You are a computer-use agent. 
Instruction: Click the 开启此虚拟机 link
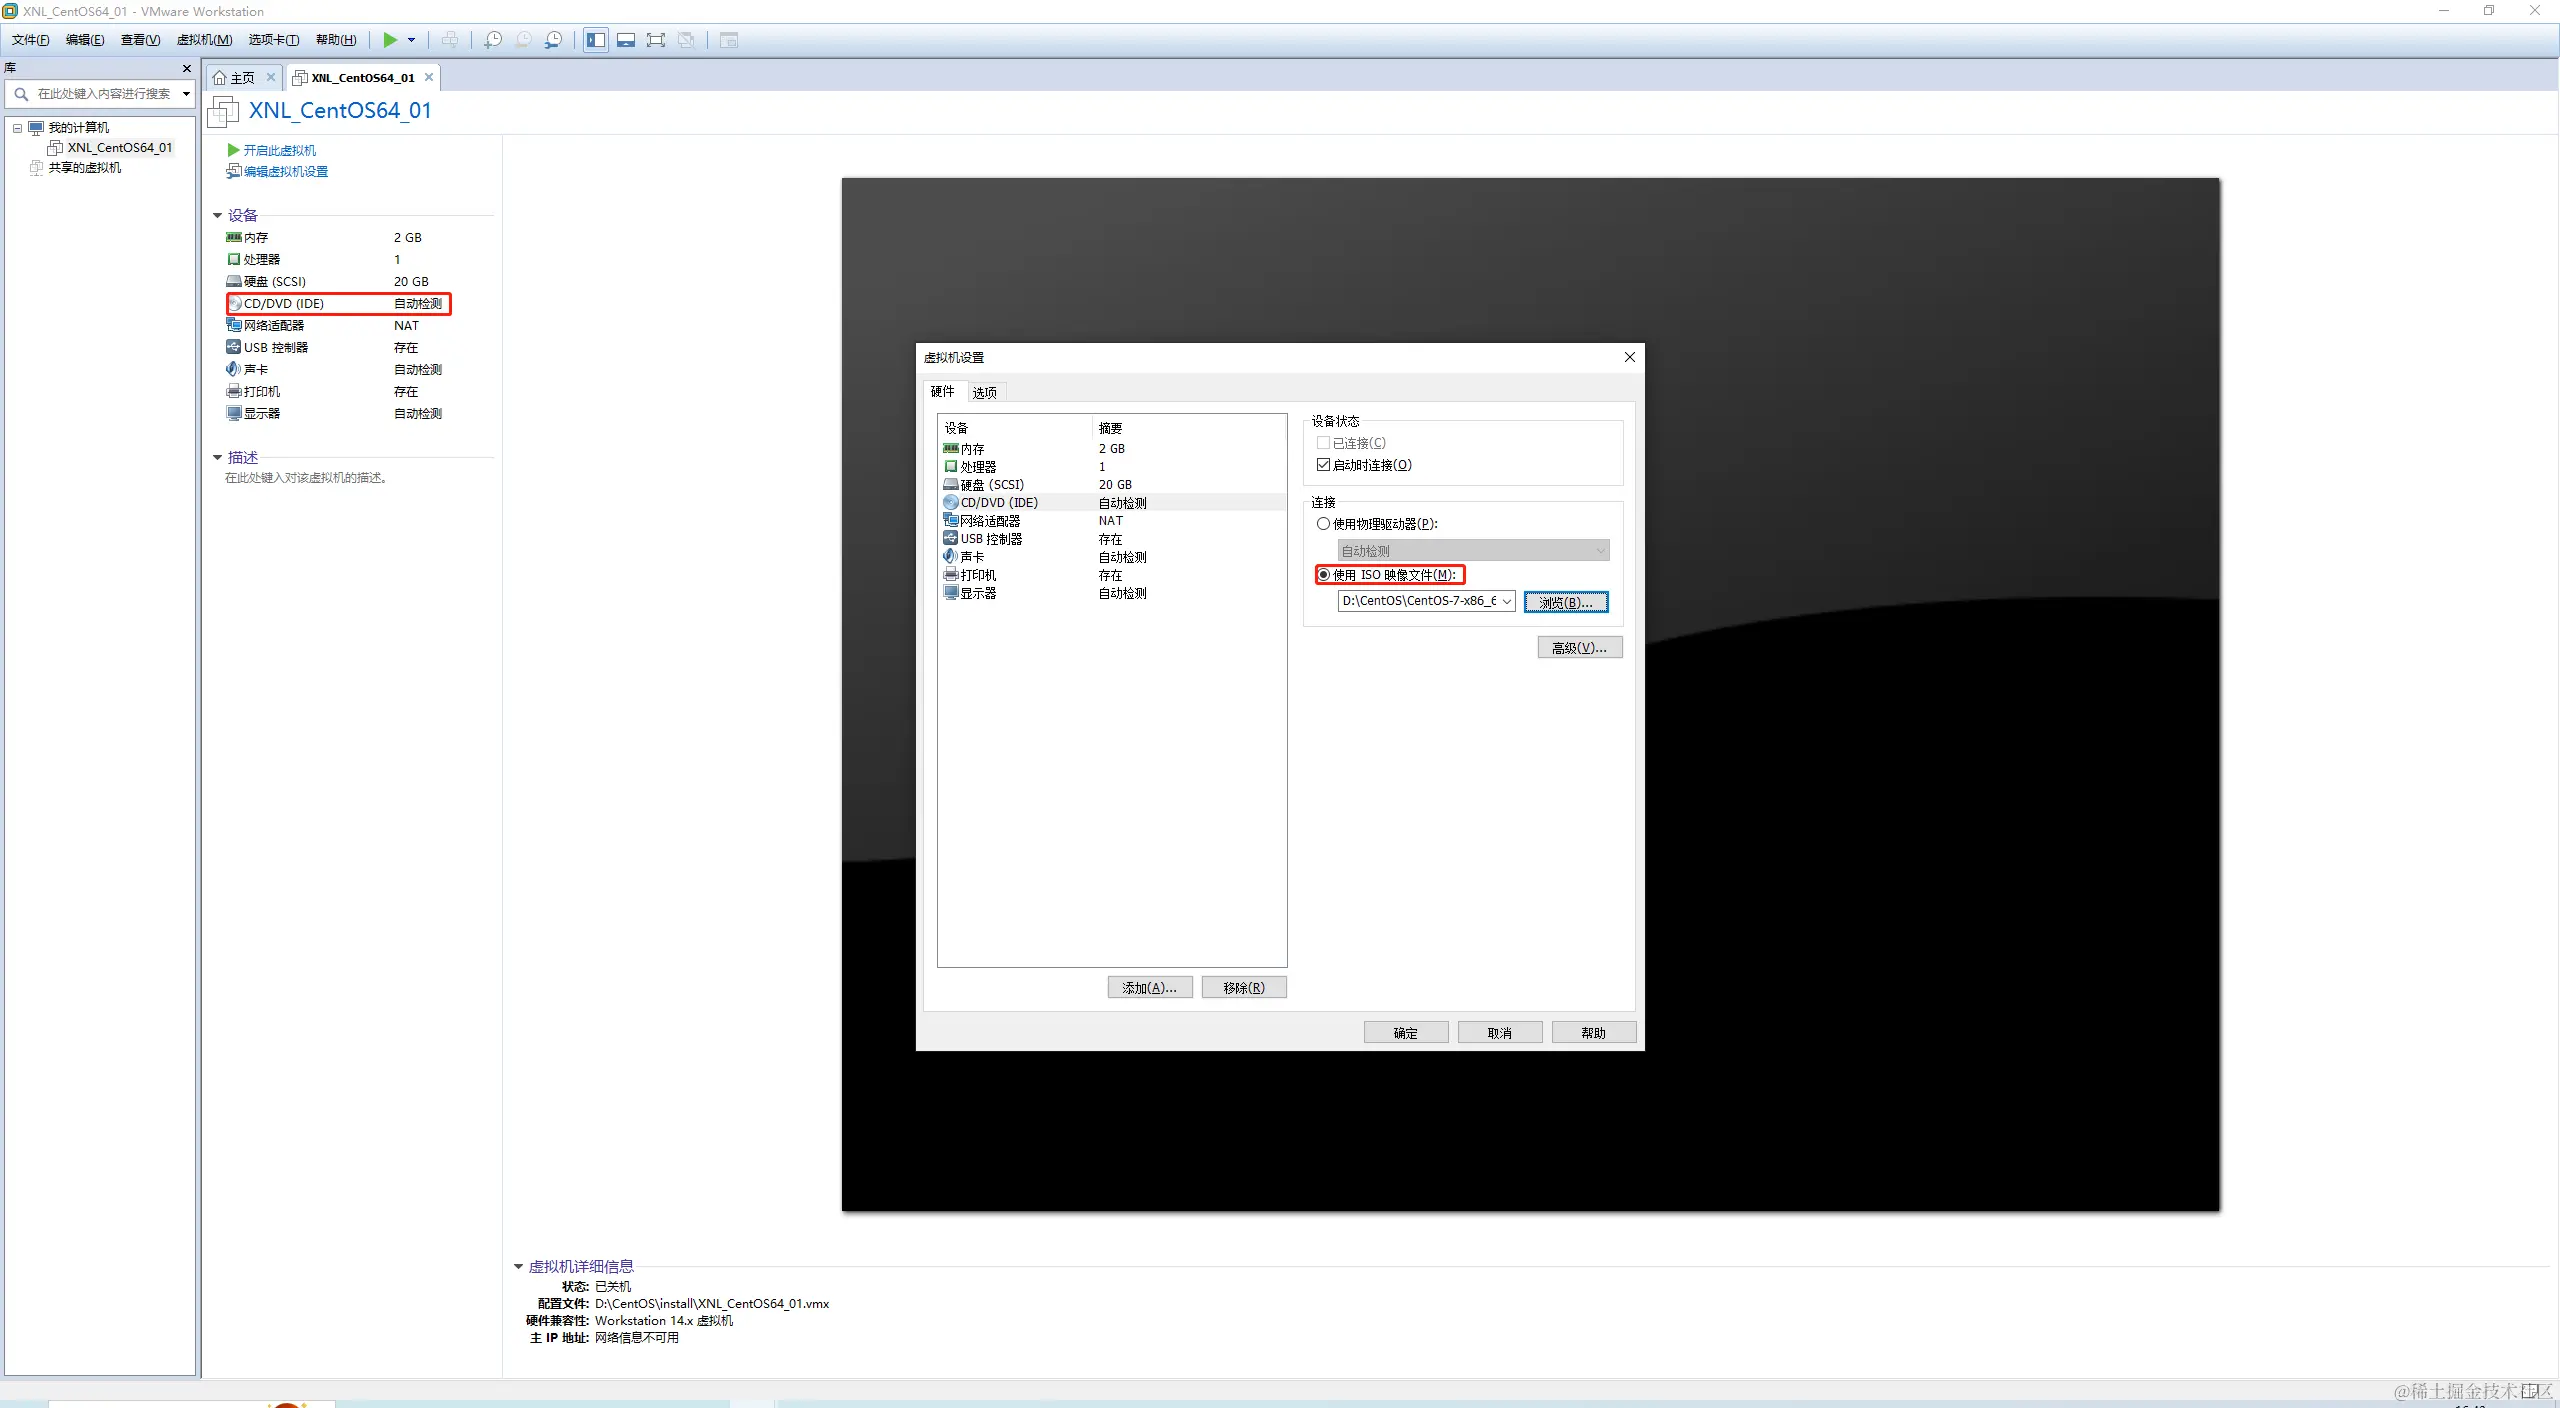pyautogui.click(x=279, y=150)
